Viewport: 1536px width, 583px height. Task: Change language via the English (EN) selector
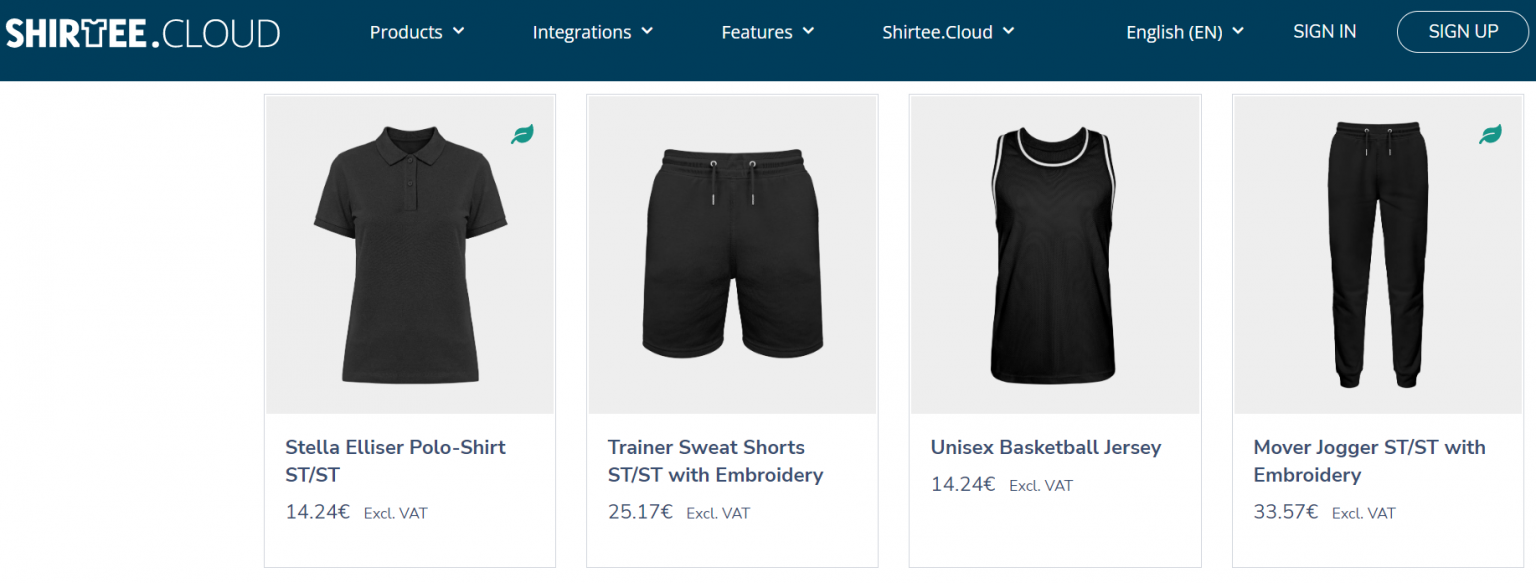pos(1184,31)
